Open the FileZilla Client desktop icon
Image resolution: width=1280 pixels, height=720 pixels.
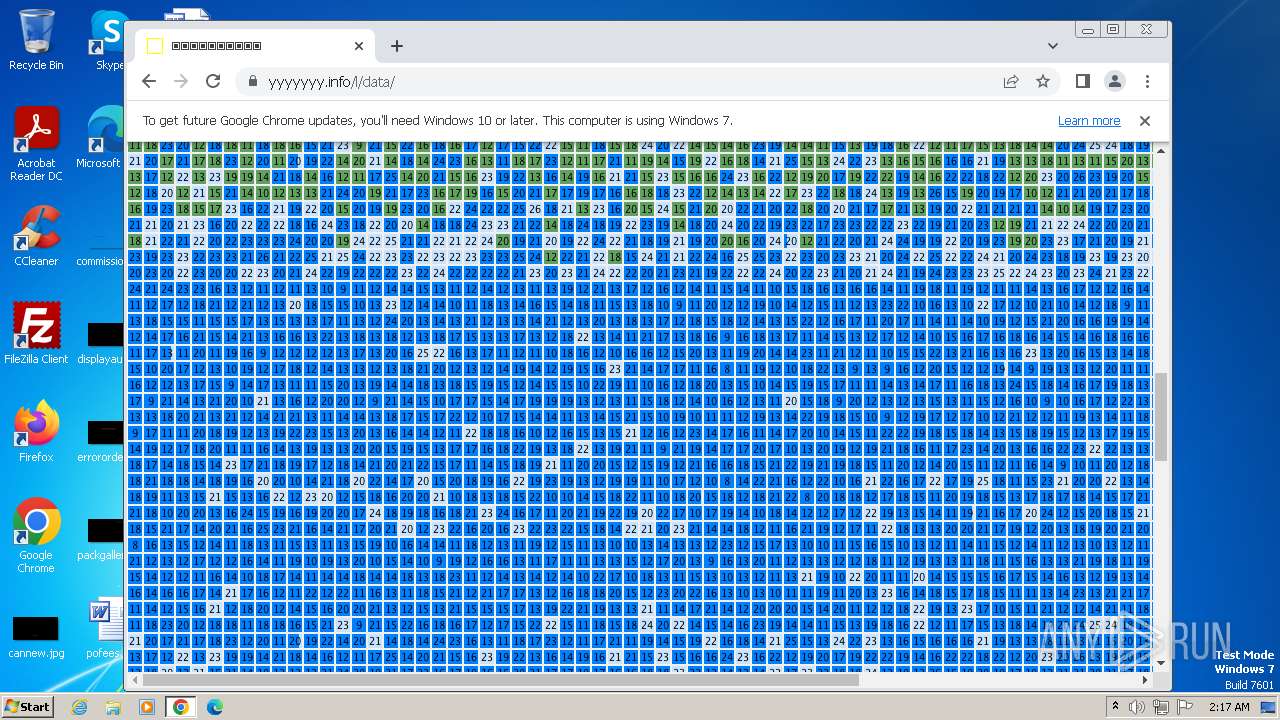coord(36,334)
